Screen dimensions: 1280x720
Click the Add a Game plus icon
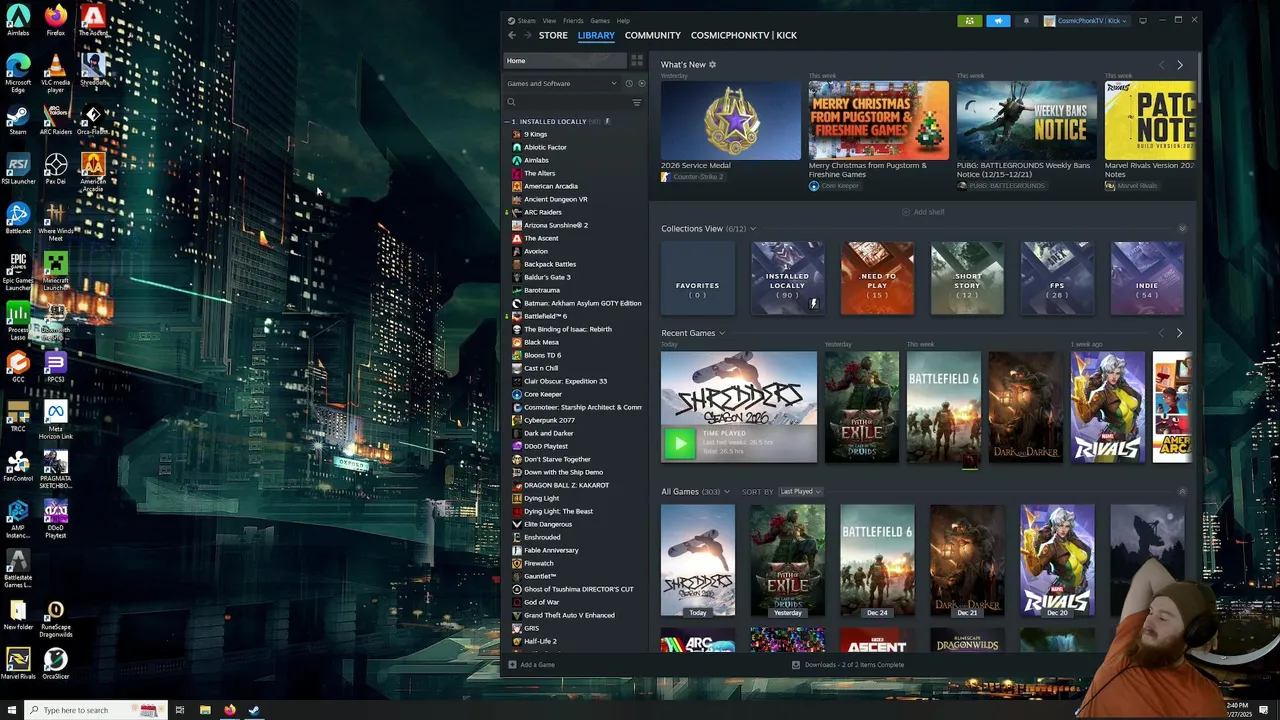point(512,665)
